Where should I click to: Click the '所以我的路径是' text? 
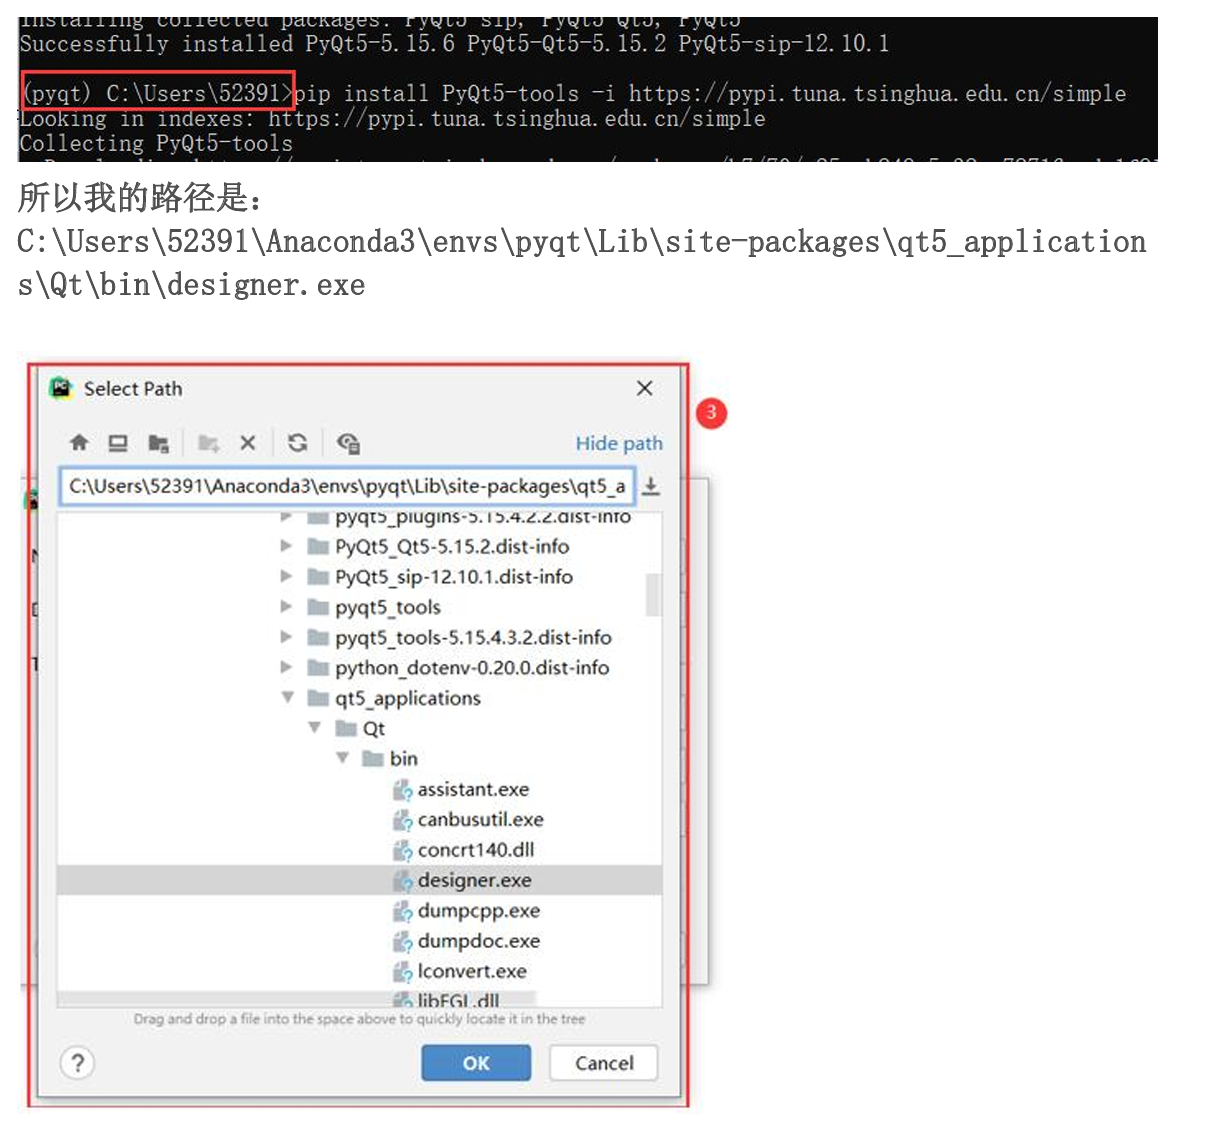(141, 197)
